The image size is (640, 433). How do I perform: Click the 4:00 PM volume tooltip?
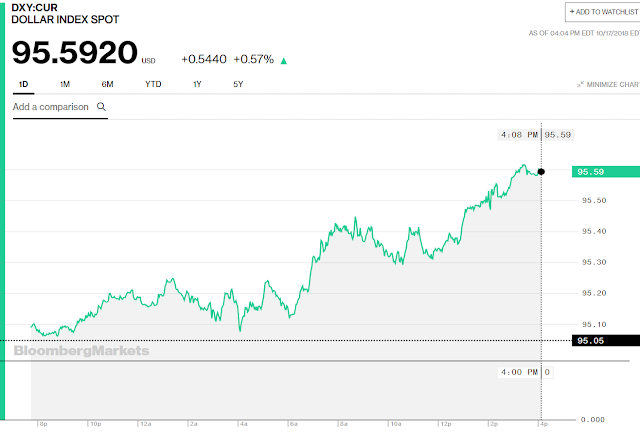click(526, 372)
